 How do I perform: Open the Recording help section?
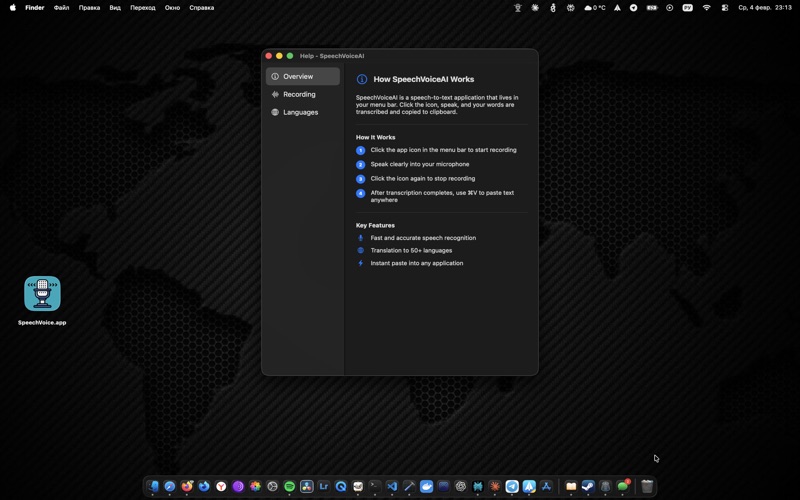click(x=303, y=94)
